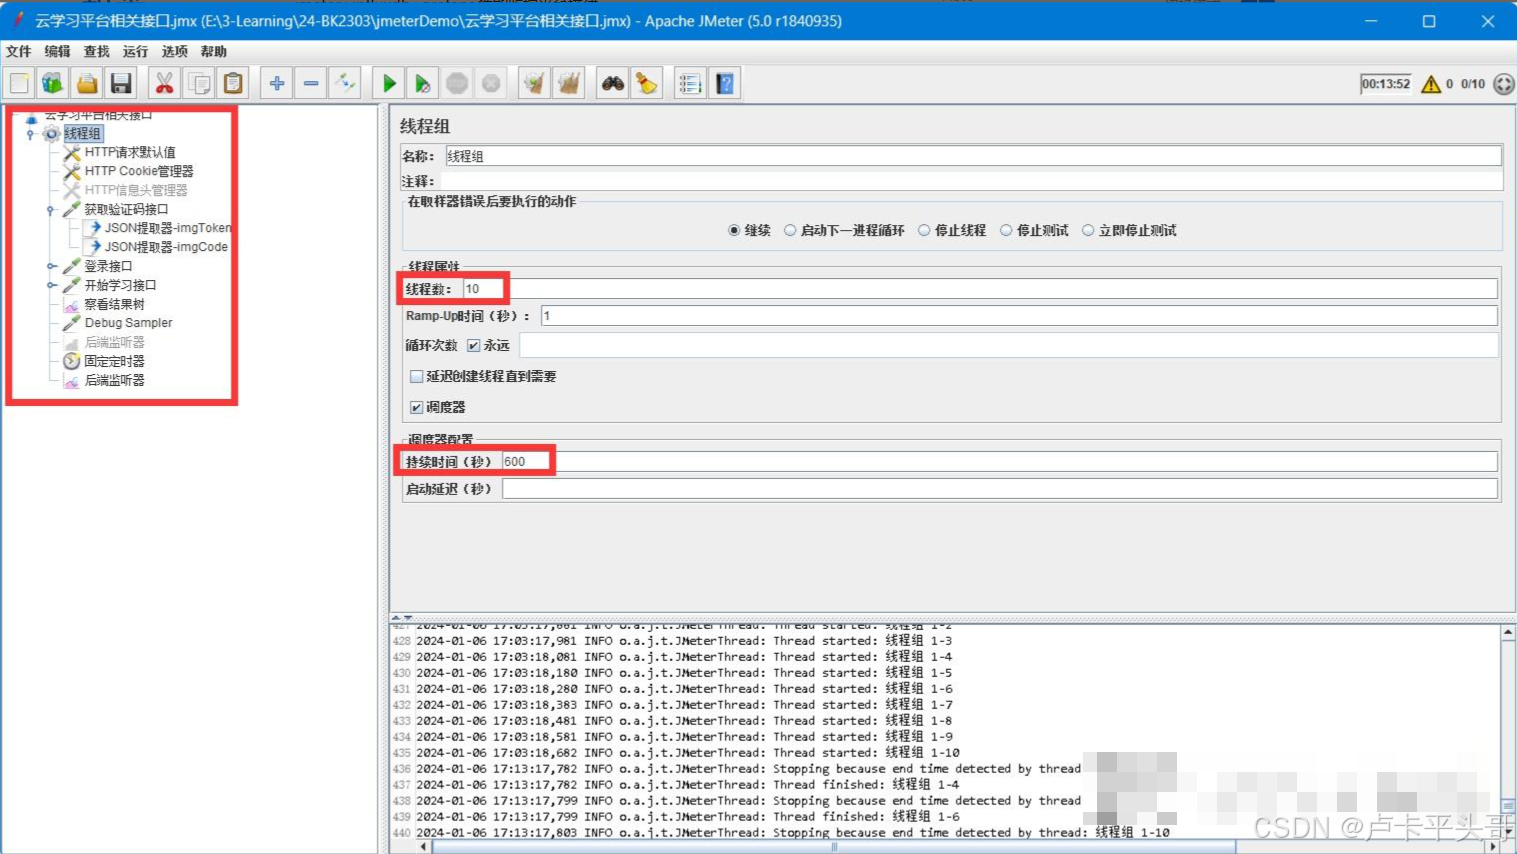Toggle the 永远 loop checkbox
The height and width of the screenshot is (854, 1517).
tap(474, 345)
